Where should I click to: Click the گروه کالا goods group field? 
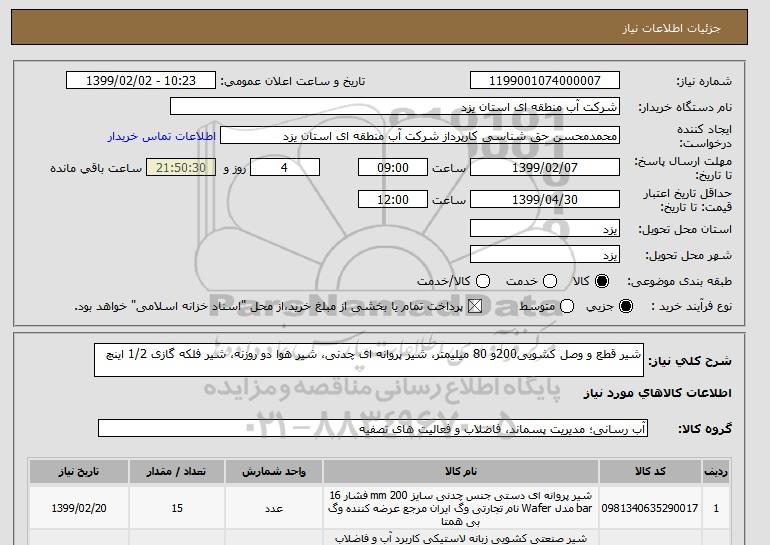click(373, 429)
